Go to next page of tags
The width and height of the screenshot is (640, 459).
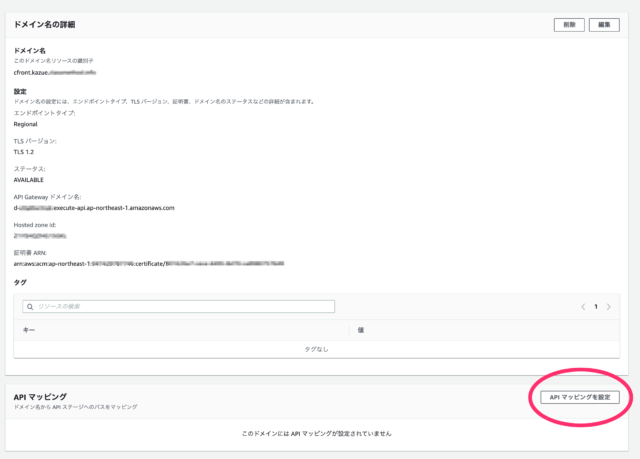pyautogui.click(x=609, y=307)
